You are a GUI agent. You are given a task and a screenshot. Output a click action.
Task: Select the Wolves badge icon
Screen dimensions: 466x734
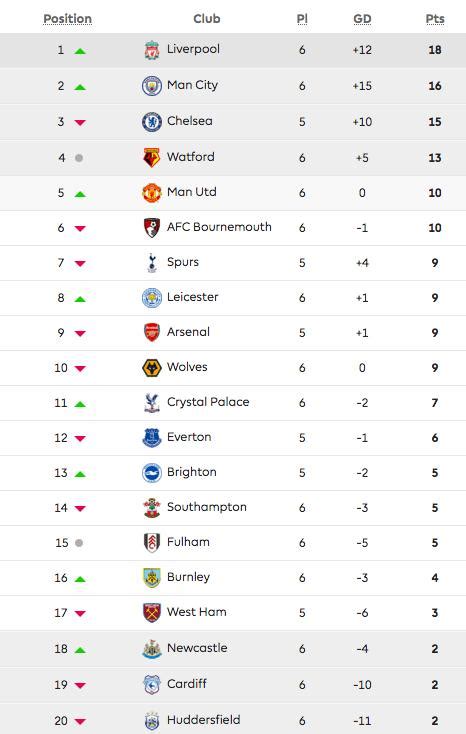152,368
